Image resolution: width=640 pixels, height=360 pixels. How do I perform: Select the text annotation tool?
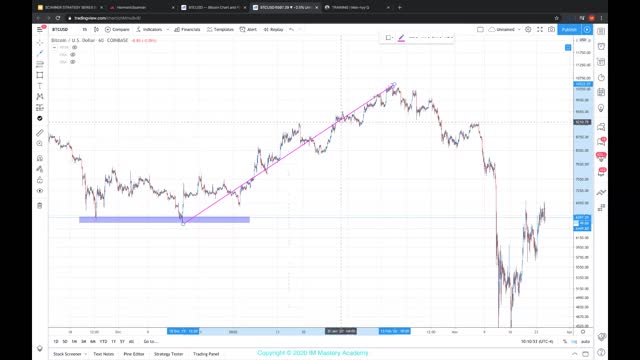[x=40, y=86]
